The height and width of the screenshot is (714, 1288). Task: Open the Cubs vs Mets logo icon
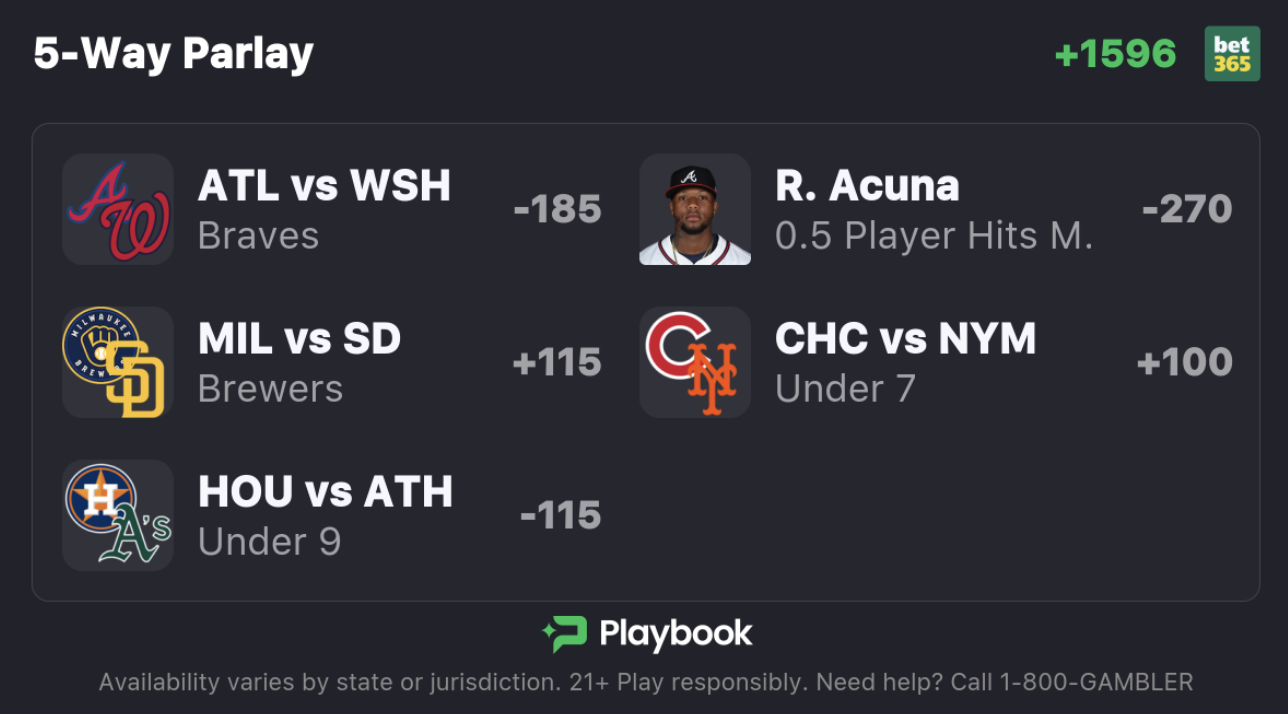(695, 362)
